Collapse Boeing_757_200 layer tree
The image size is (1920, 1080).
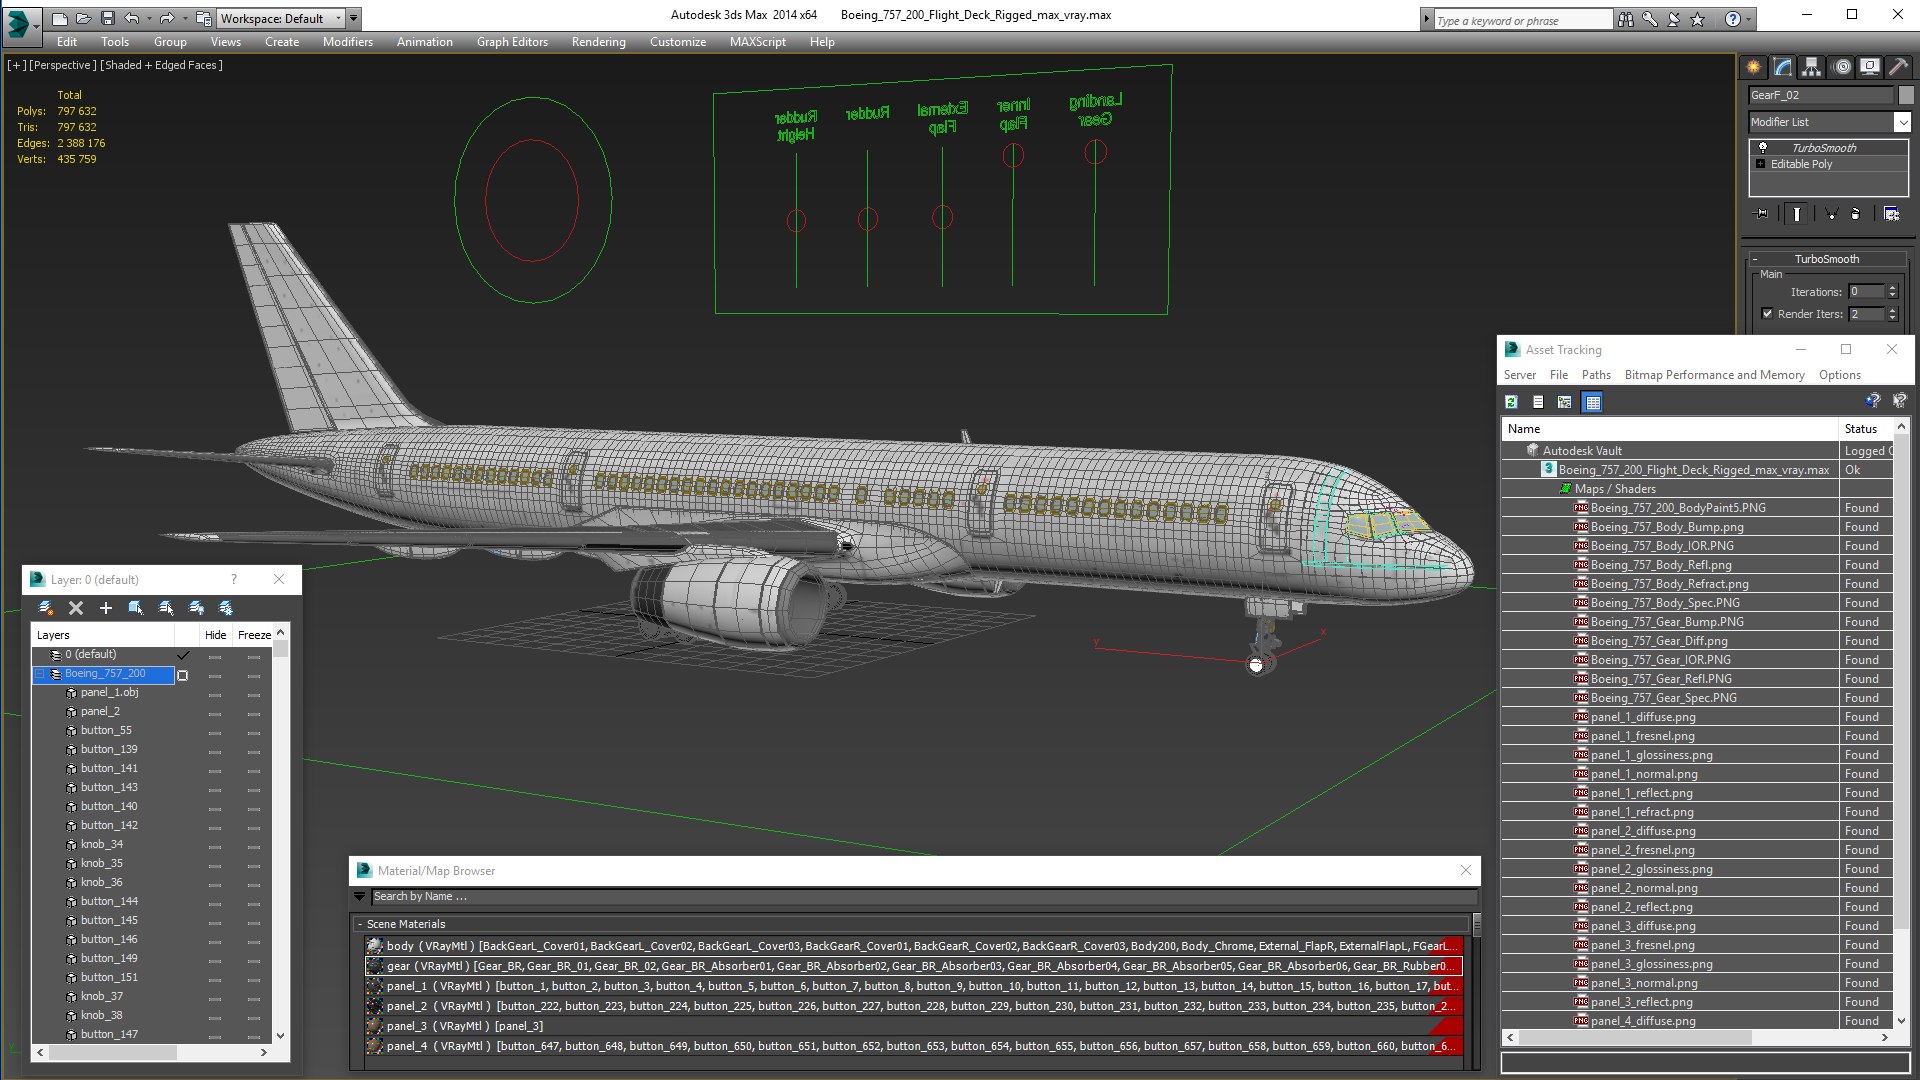40,674
